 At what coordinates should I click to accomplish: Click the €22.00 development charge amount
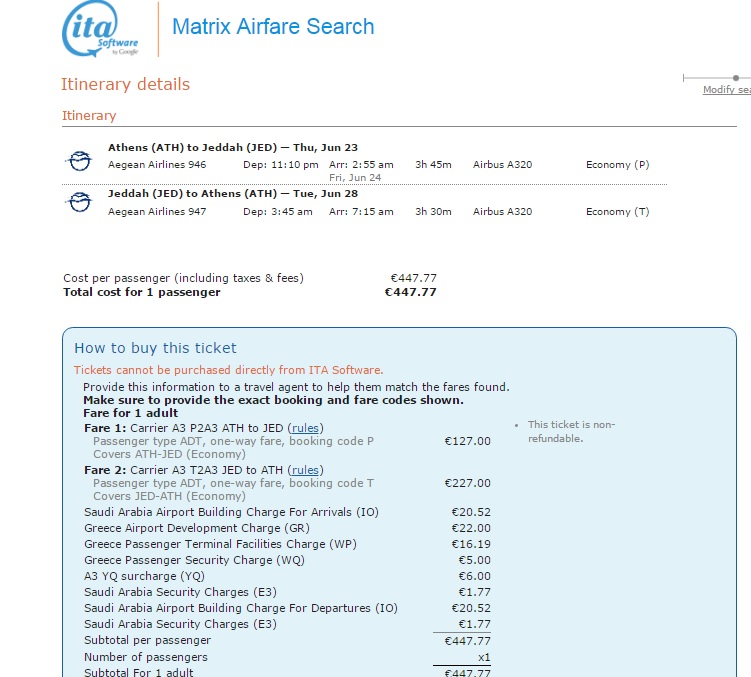pos(471,528)
